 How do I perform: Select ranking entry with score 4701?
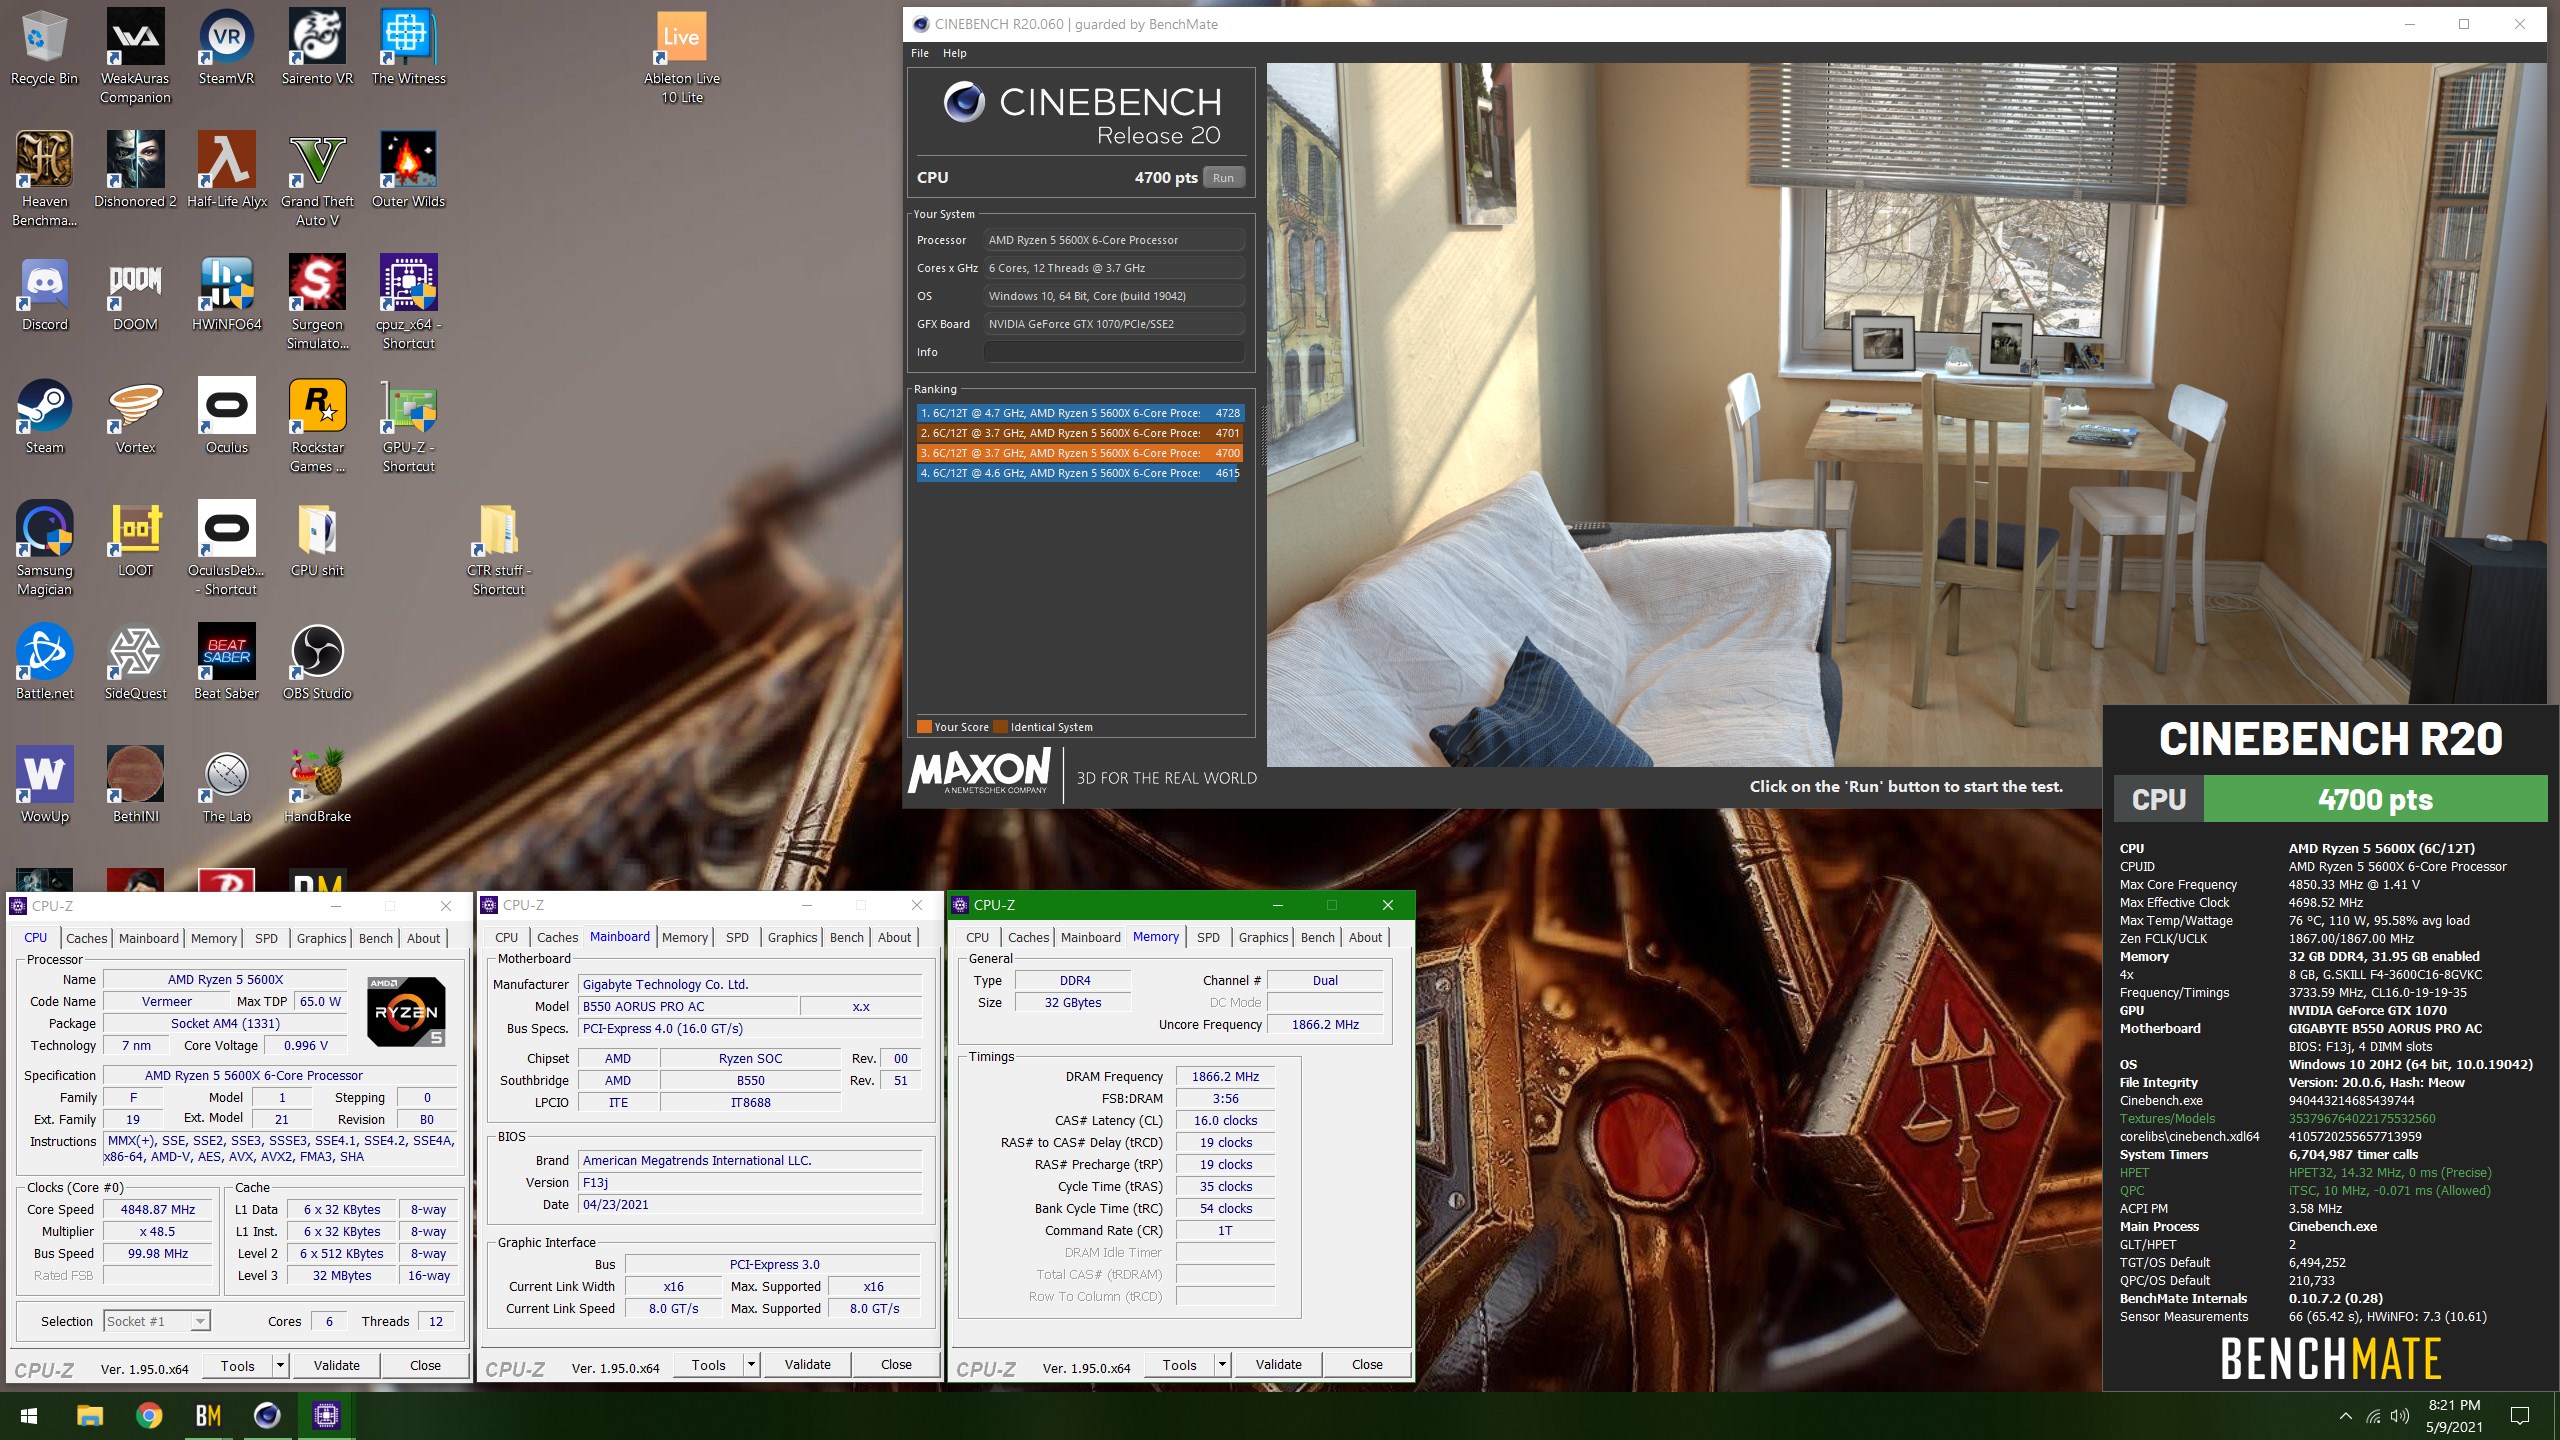(1080, 433)
